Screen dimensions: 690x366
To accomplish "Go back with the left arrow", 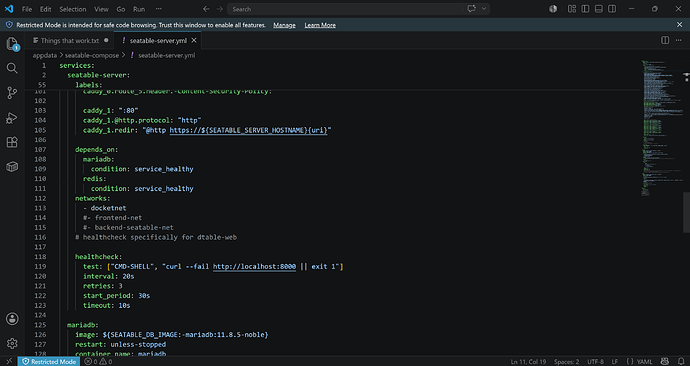I will tap(206, 9).
